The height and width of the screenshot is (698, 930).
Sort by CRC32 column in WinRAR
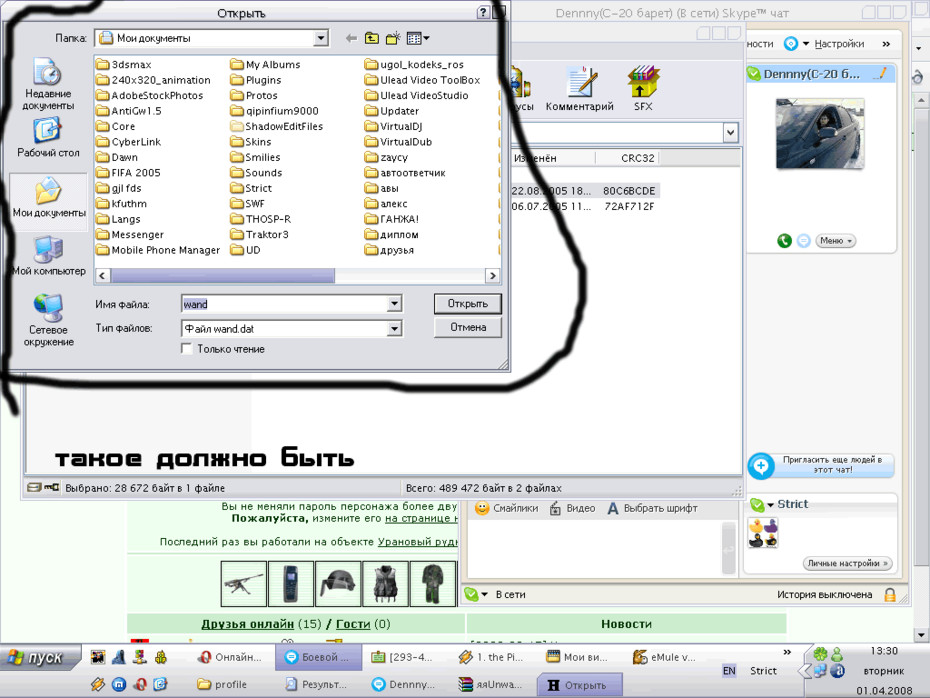(x=637, y=158)
